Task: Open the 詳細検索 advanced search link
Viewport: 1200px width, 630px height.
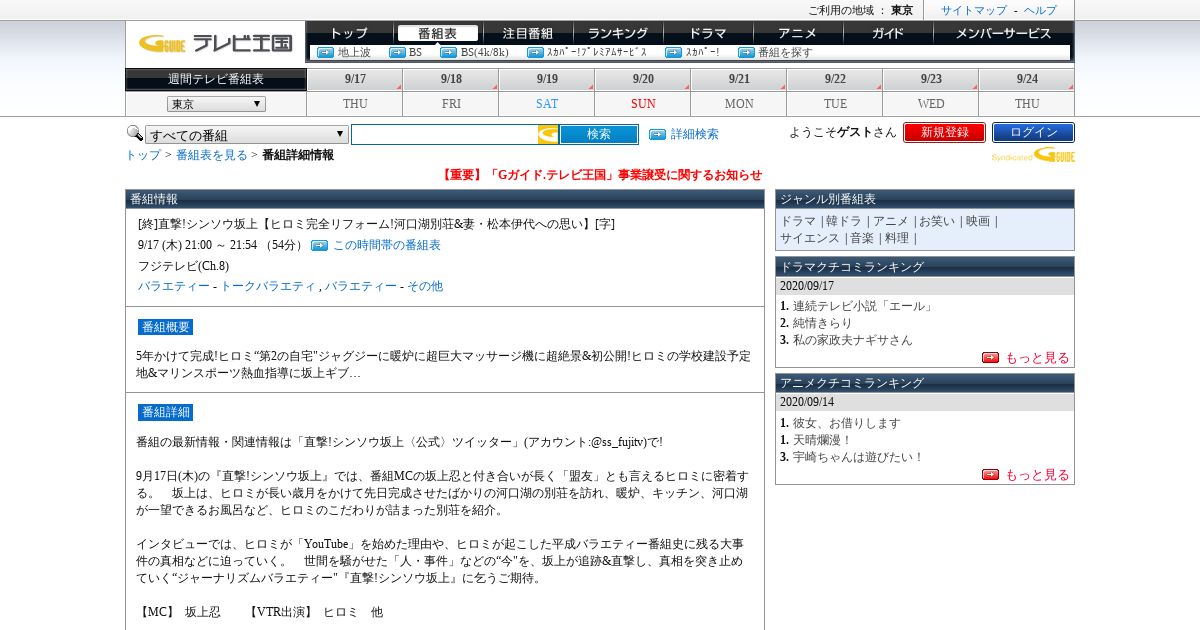Action: point(694,134)
